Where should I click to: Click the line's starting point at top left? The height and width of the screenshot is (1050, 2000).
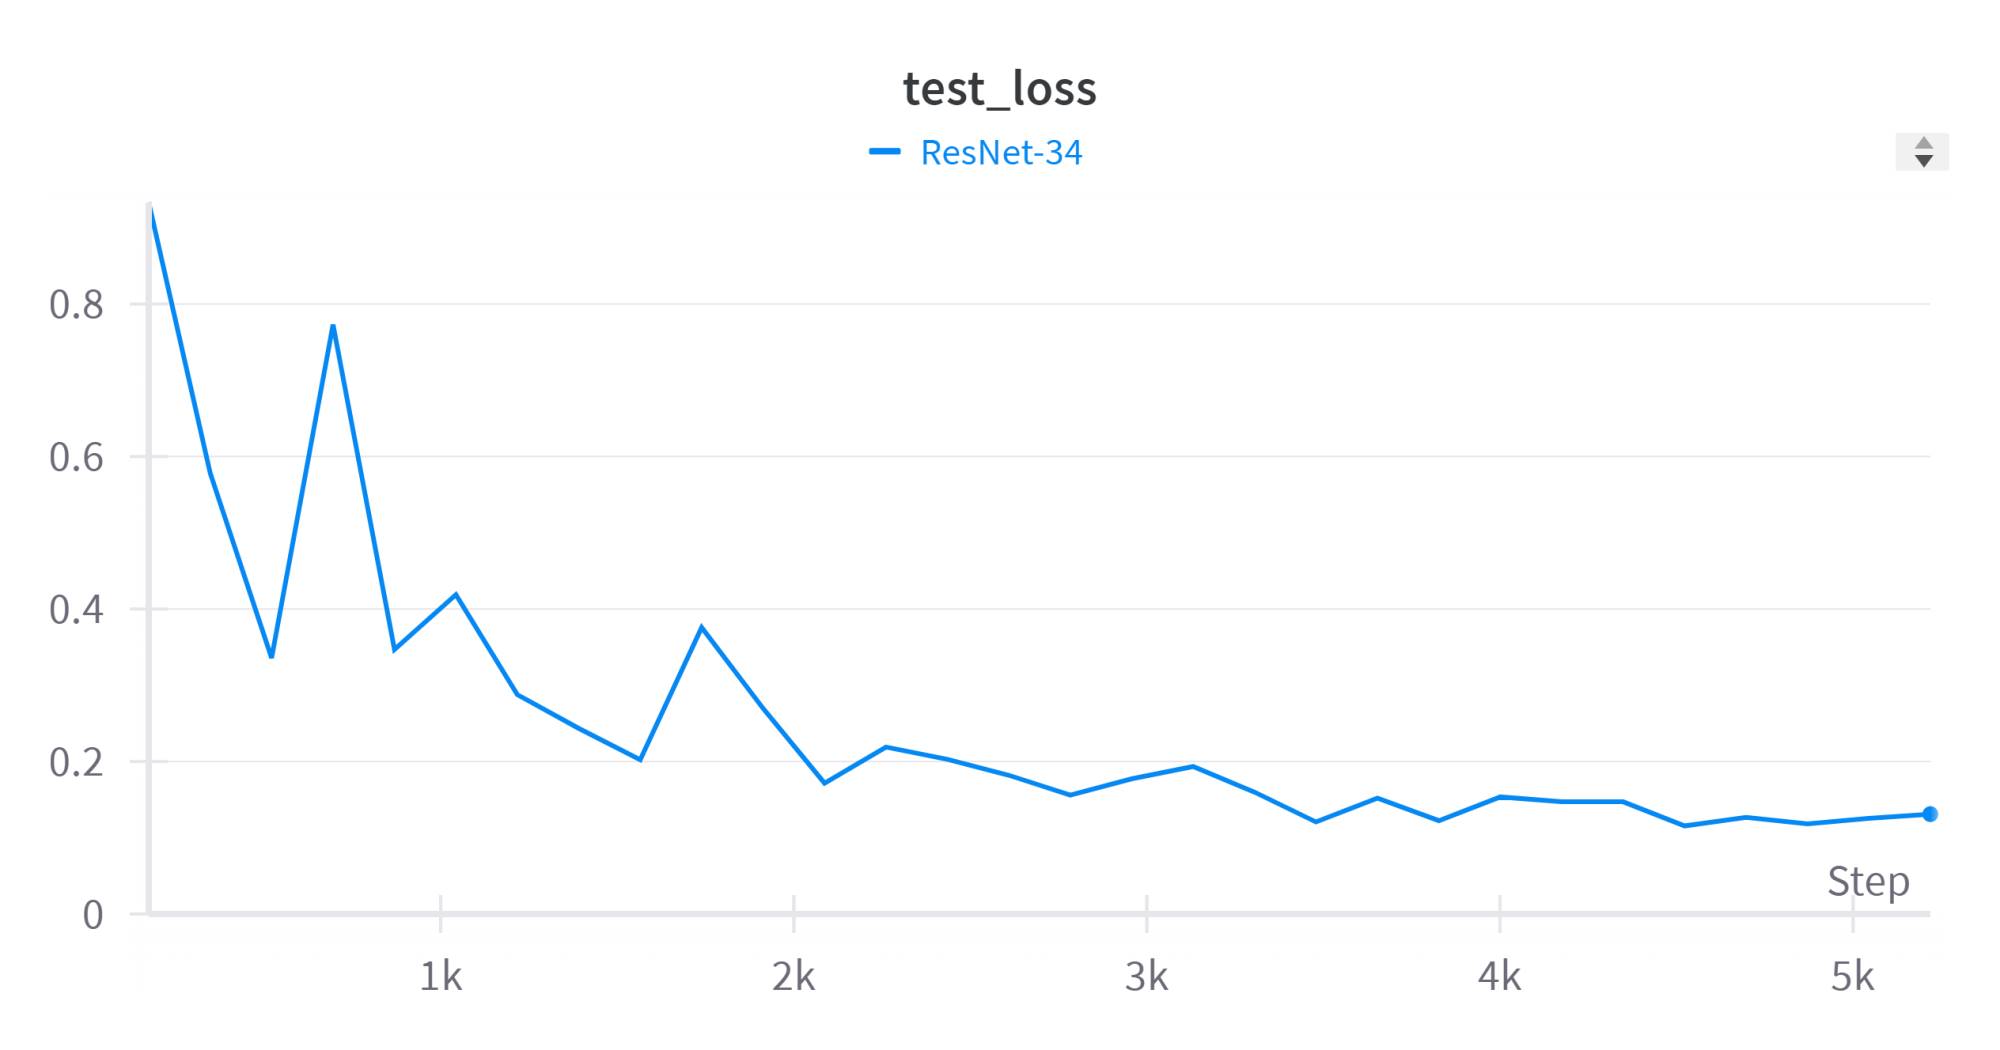150,212
